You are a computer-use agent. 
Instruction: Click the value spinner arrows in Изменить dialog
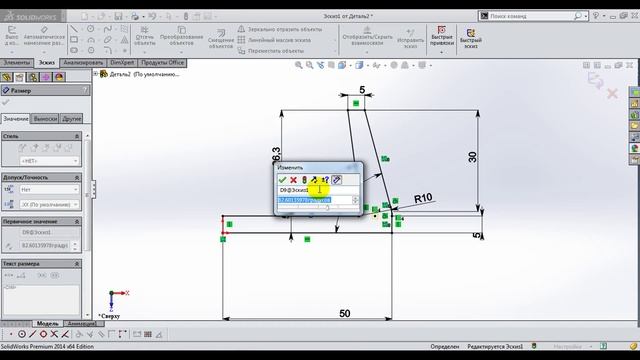[x=355, y=200]
